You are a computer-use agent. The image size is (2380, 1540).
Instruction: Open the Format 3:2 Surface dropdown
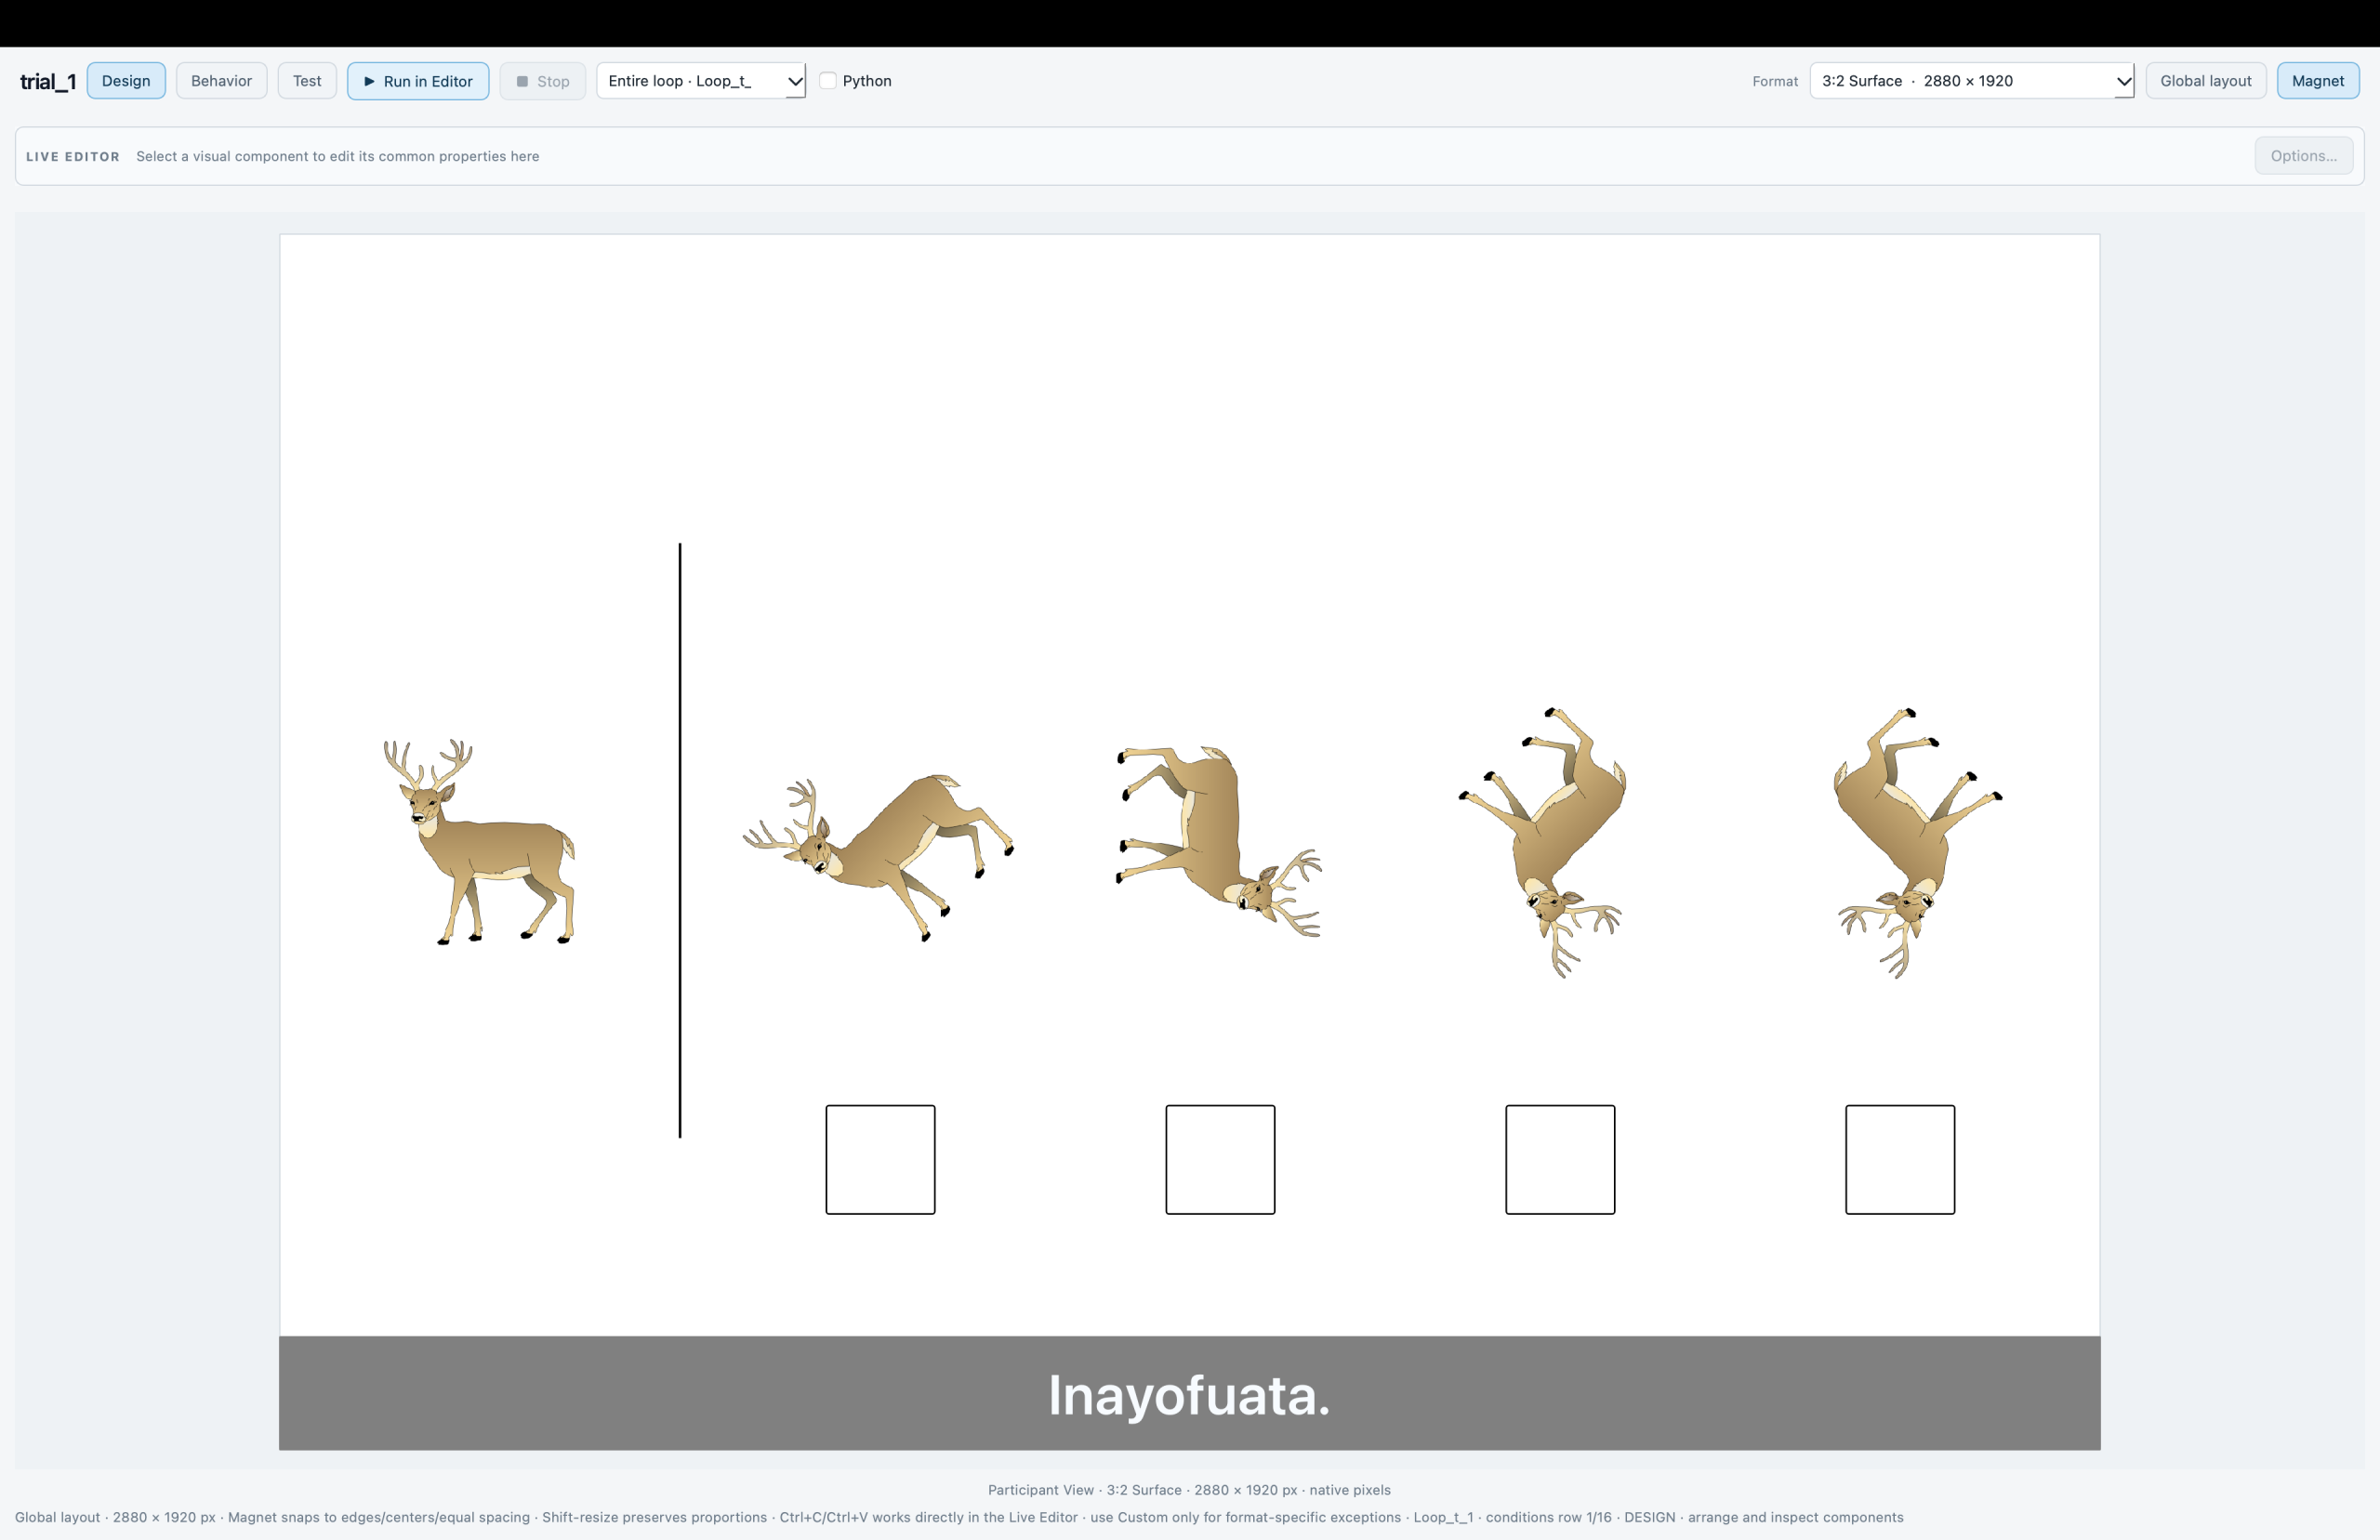[x=1972, y=81]
